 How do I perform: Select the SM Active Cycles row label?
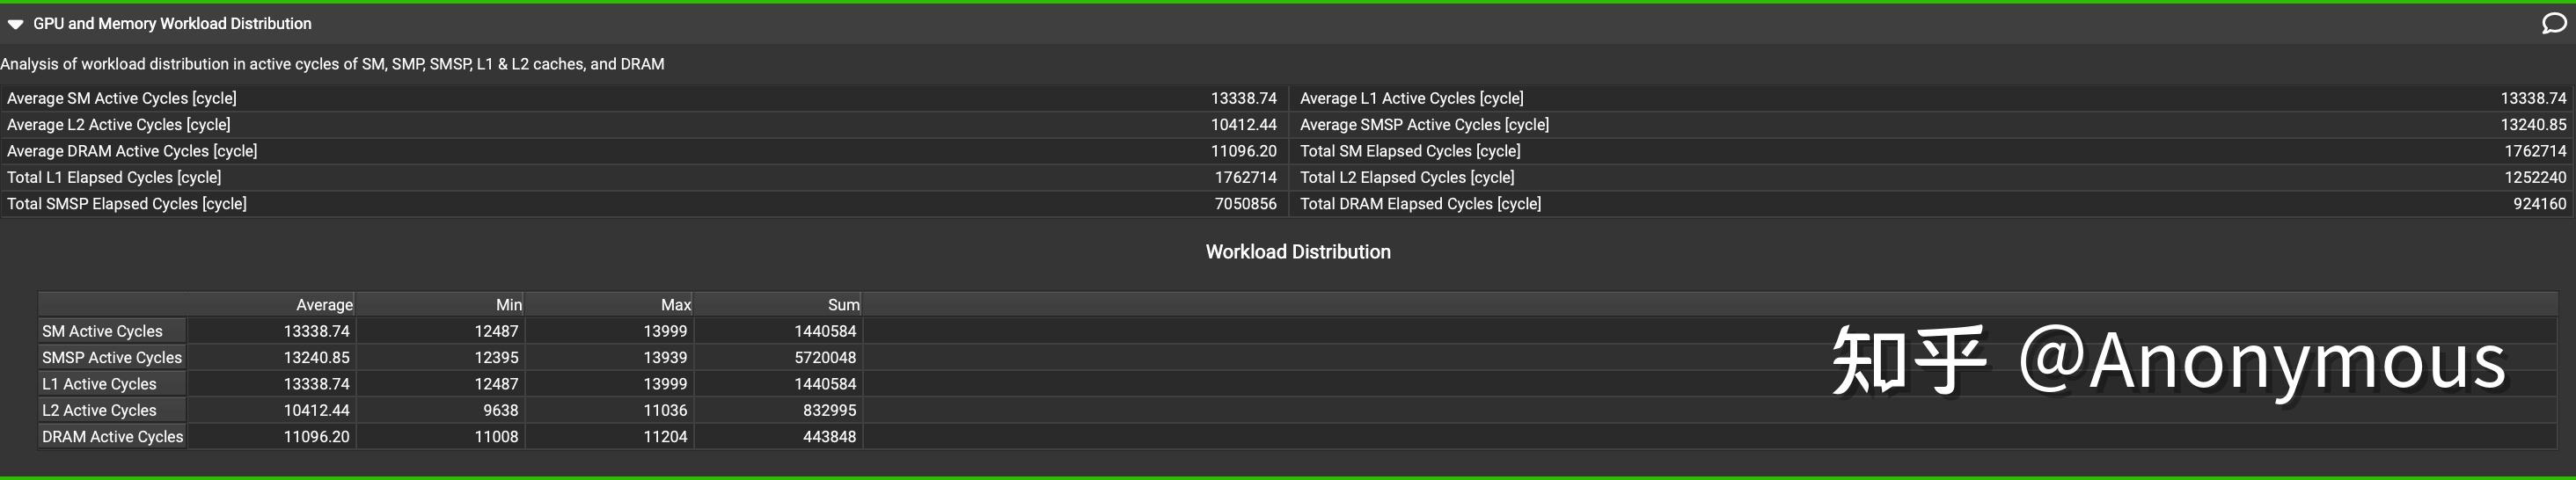click(x=102, y=331)
